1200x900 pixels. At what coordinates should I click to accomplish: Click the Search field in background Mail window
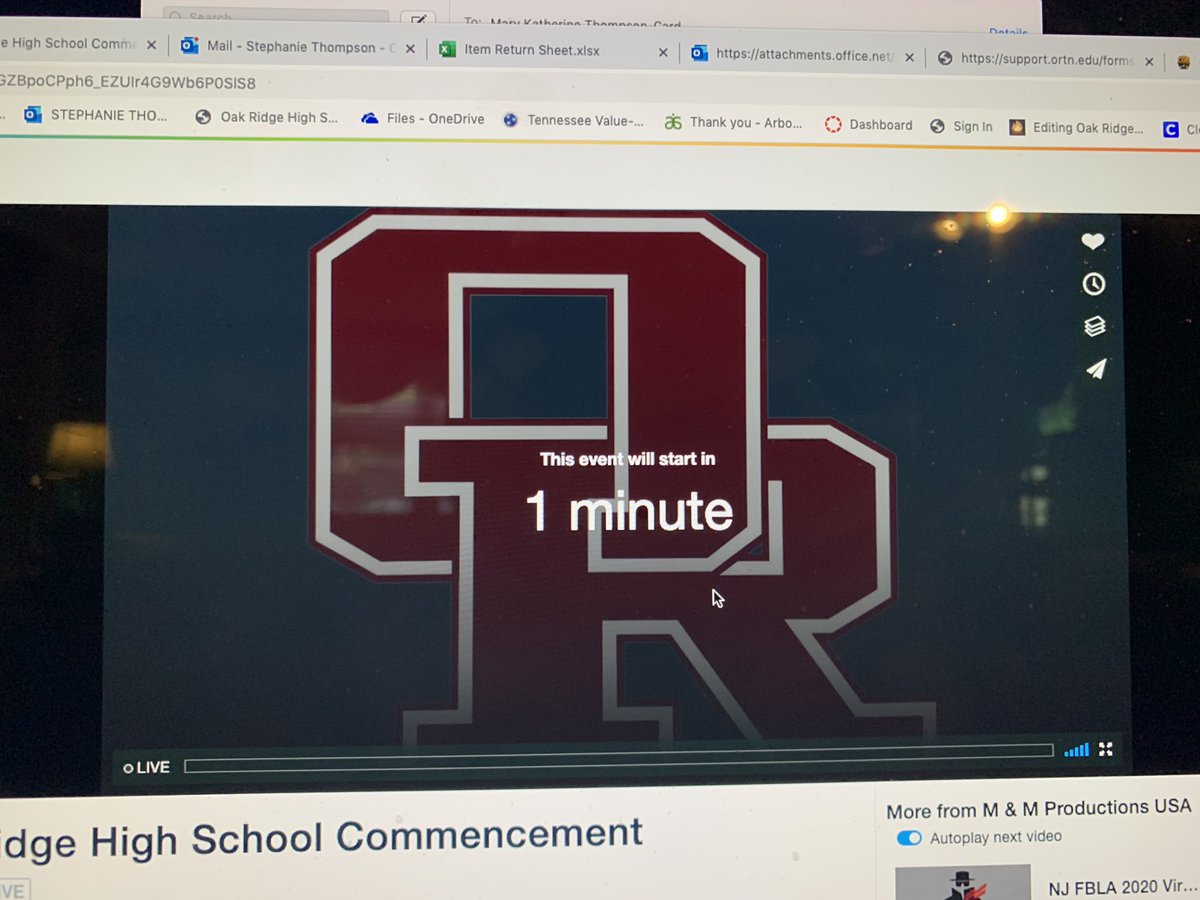point(276,17)
